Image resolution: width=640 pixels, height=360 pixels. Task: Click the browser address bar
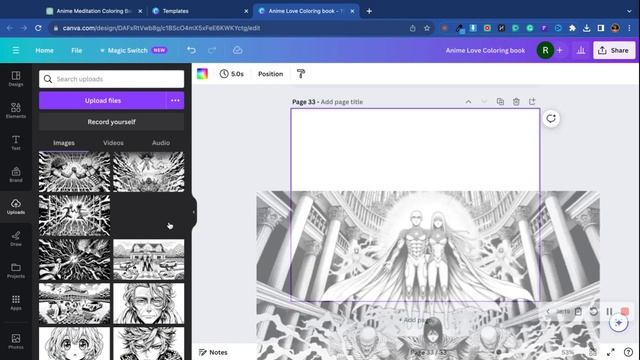tap(229, 28)
